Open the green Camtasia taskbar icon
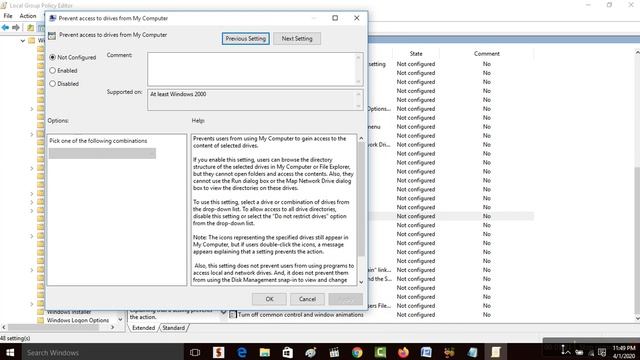This screenshot has width=640, height=360. (380, 352)
